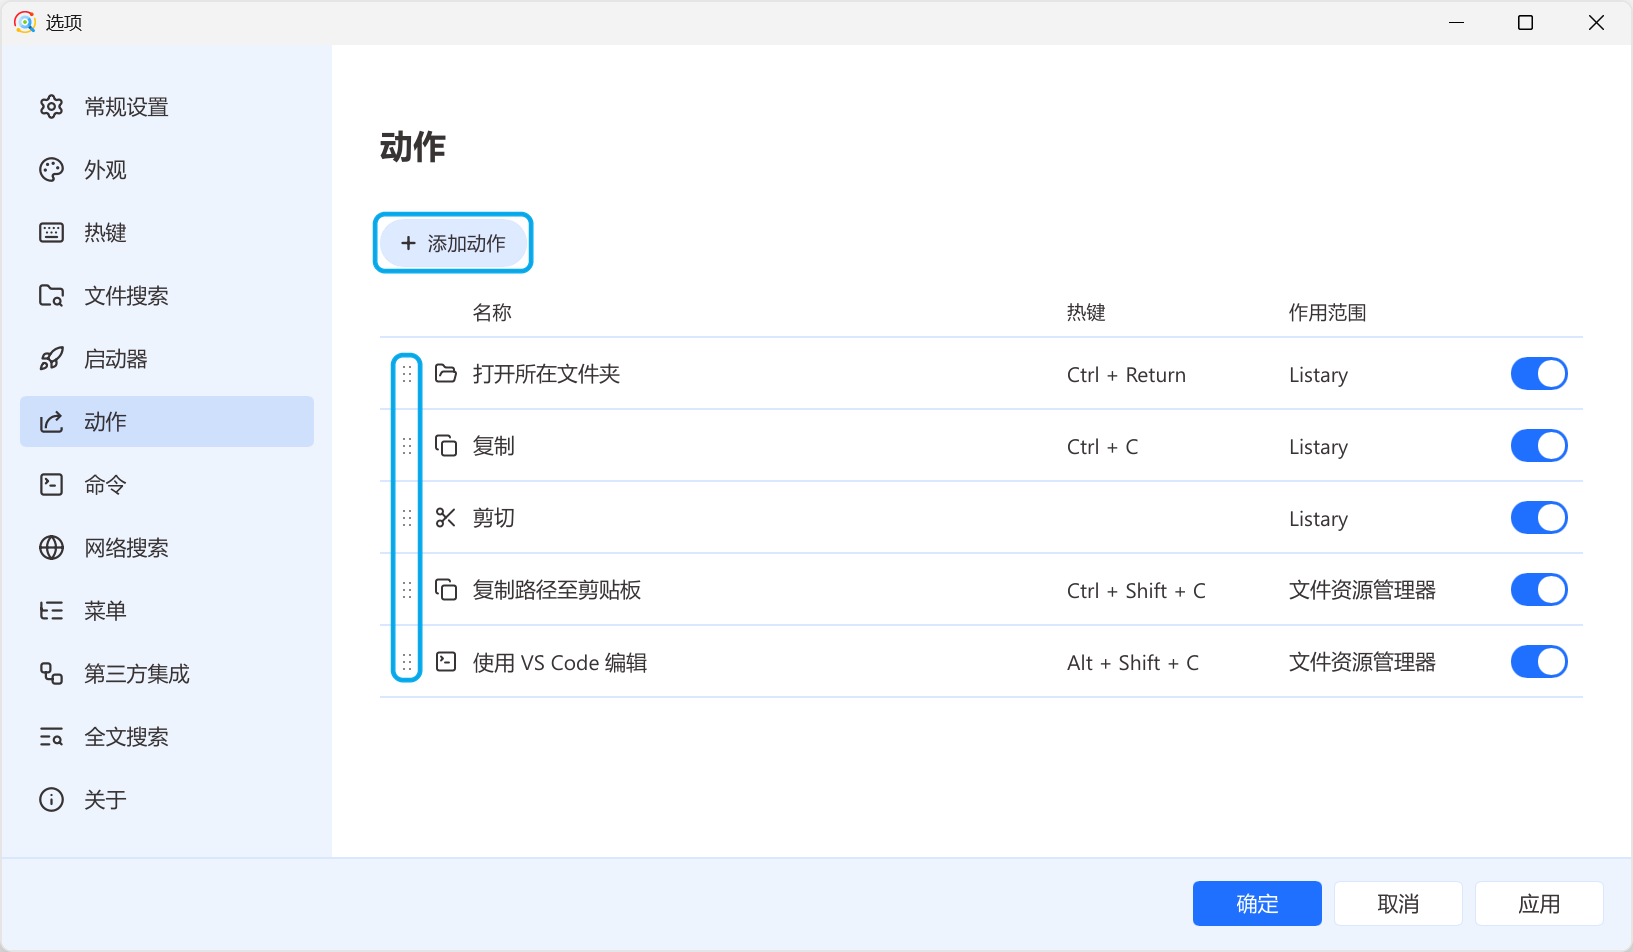Click drag handle of the 剪切 row
The width and height of the screenshot is (1633, 952).
click(x=407, y=518)
